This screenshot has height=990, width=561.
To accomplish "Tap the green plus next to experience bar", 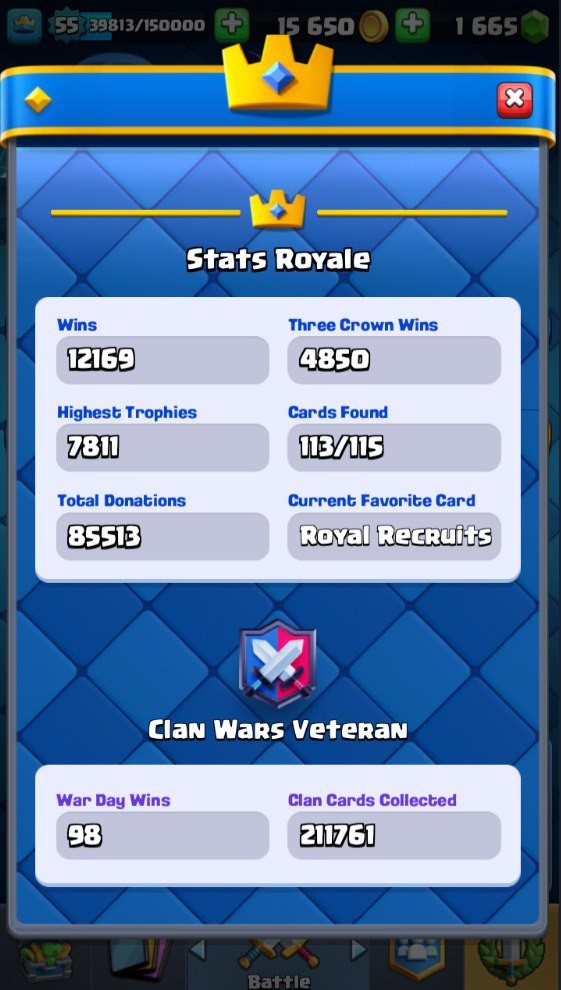I will [x=232, y=25].
